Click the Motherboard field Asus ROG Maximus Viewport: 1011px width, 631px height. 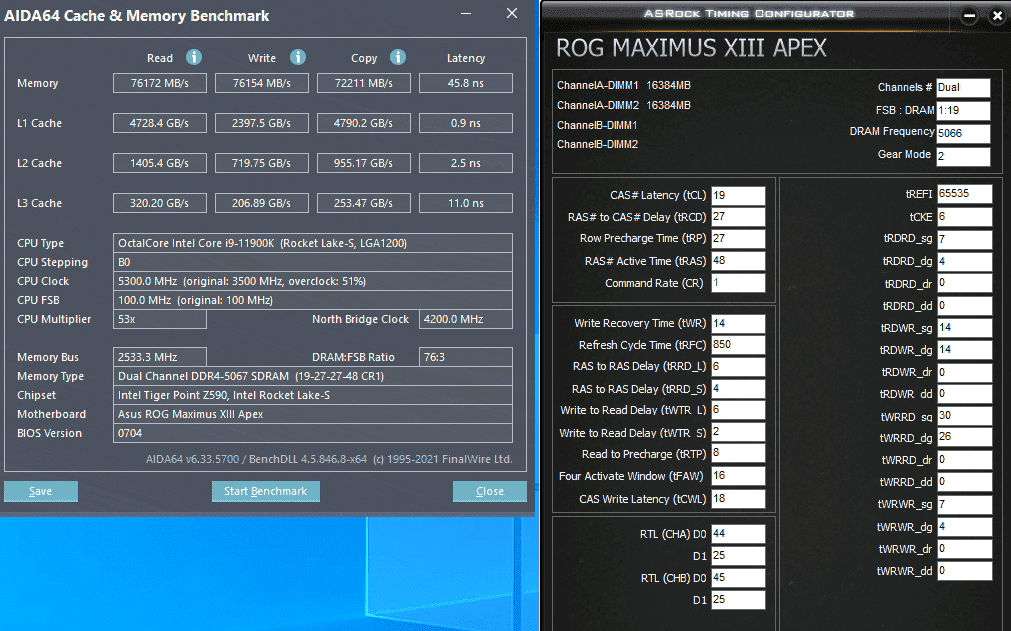[x=313, y=414]
